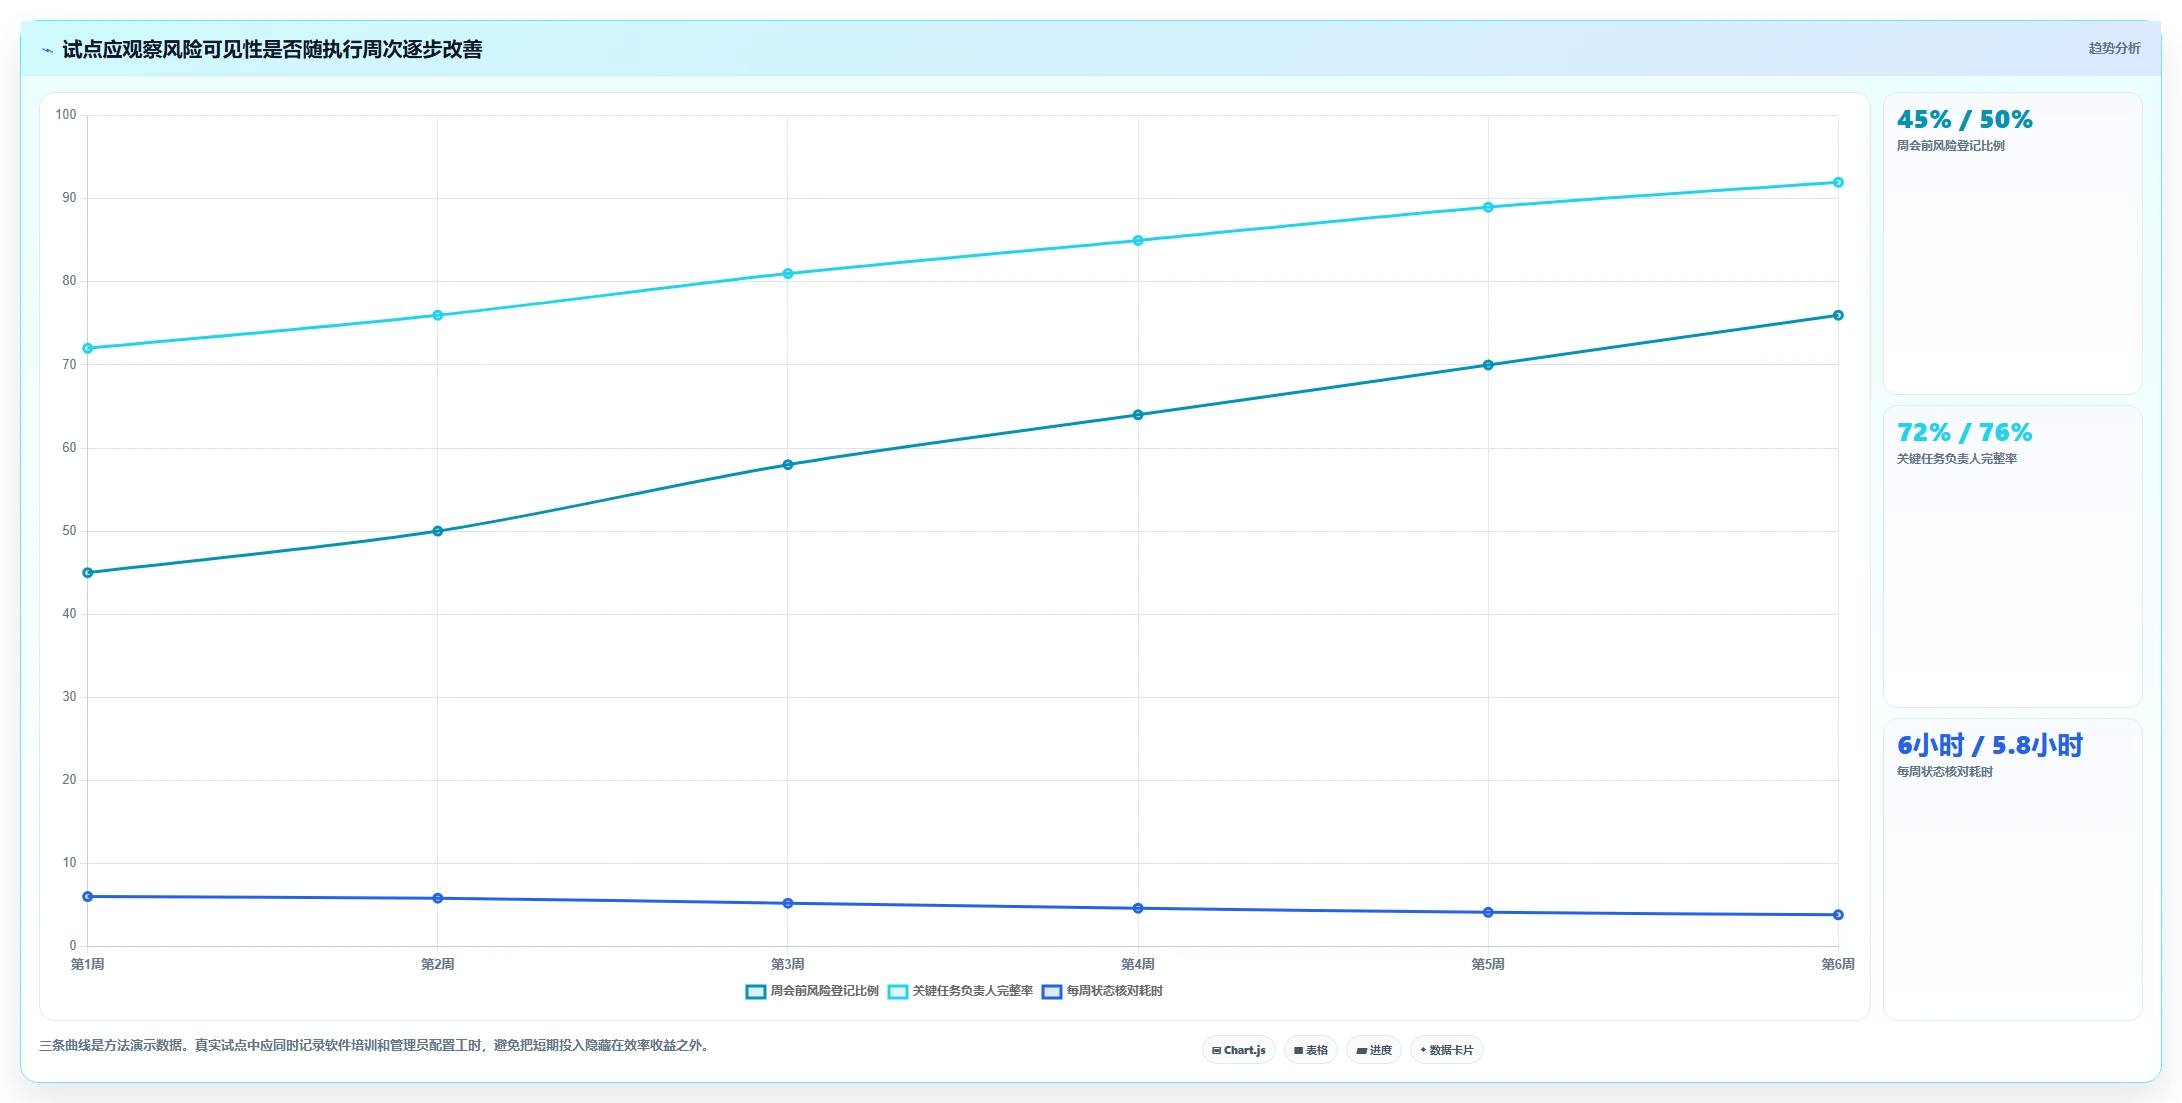This screenshot has width=2182, height=1103.
Task: Select the 第6周 point on 关键任务负责人完整率 line
Action: (1838, 182)
